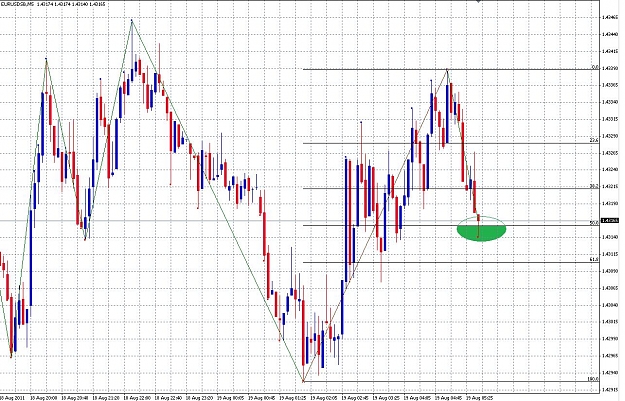625x401 pixels.
Task: Click the 1.43365 price axis label
Action: (x=610, y=85)
